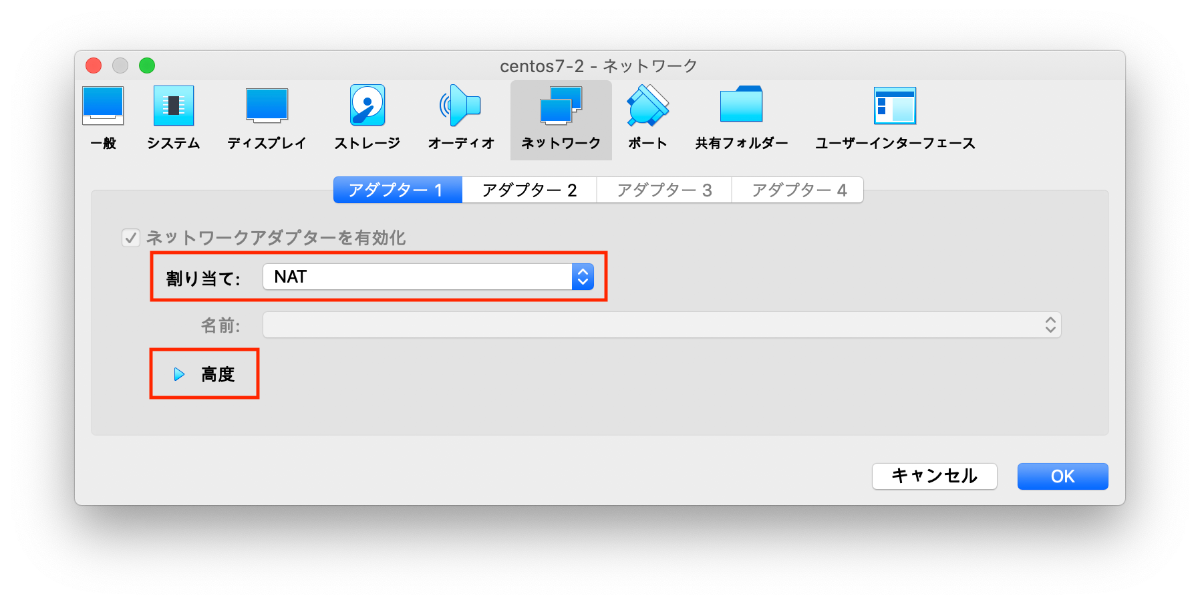Open the 割り当て NAT dropdown
This screenshot has width=1200, height=604.
pyautogui.click(x=428, y=277)
